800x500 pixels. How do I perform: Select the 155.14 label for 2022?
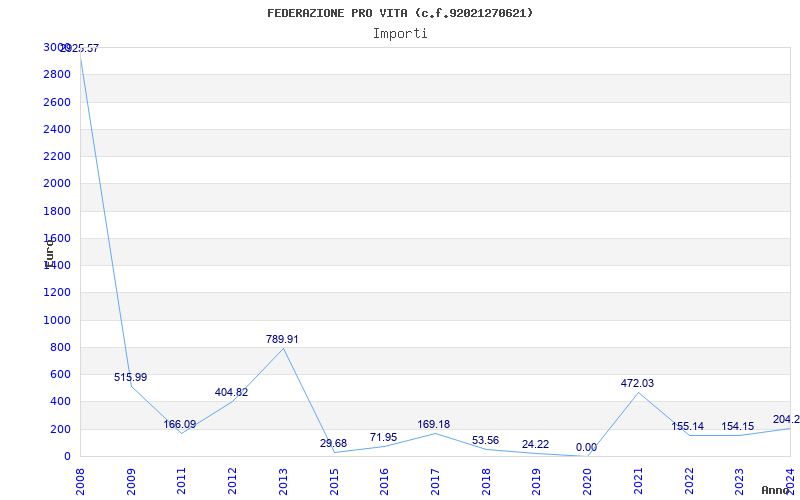687,427
